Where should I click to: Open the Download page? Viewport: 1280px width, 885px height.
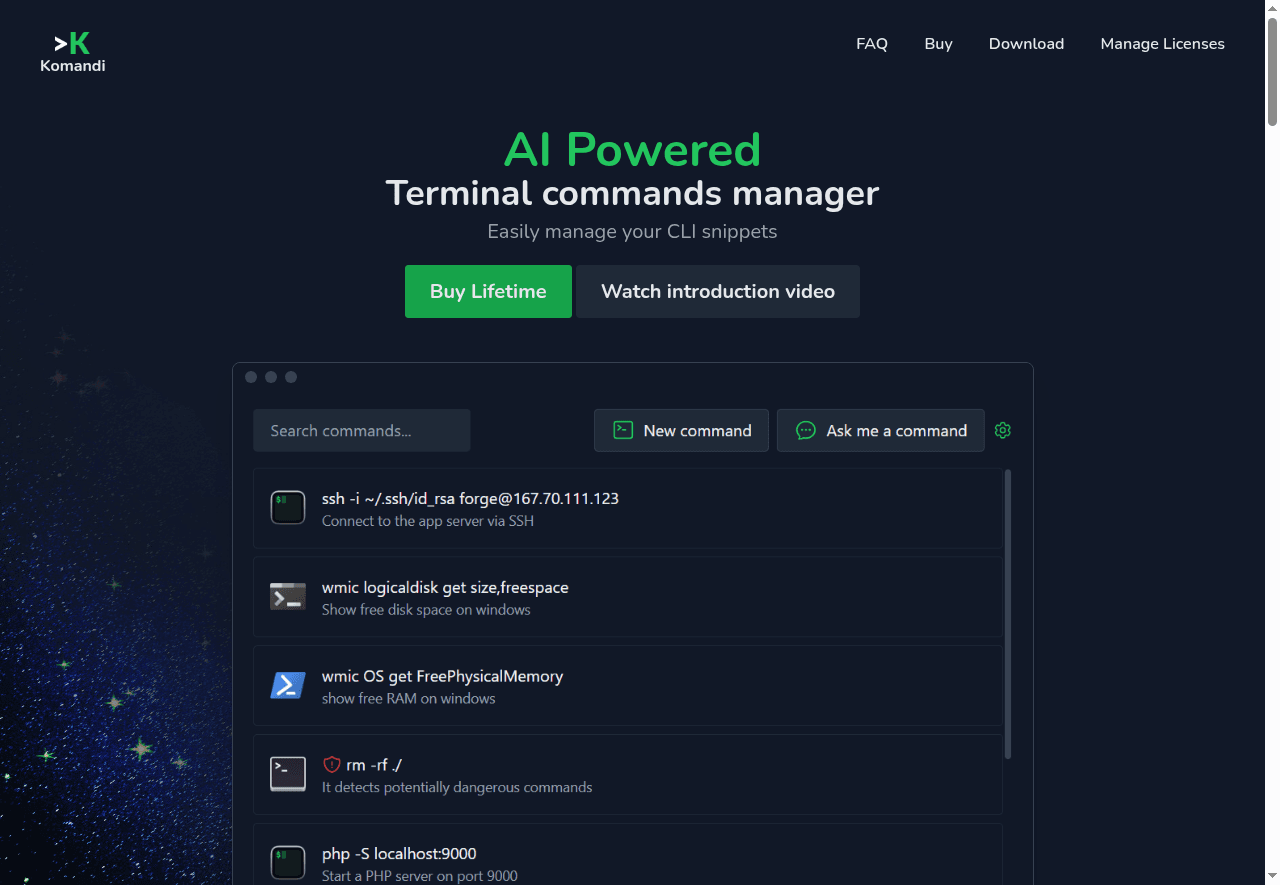coord(1026,44)
